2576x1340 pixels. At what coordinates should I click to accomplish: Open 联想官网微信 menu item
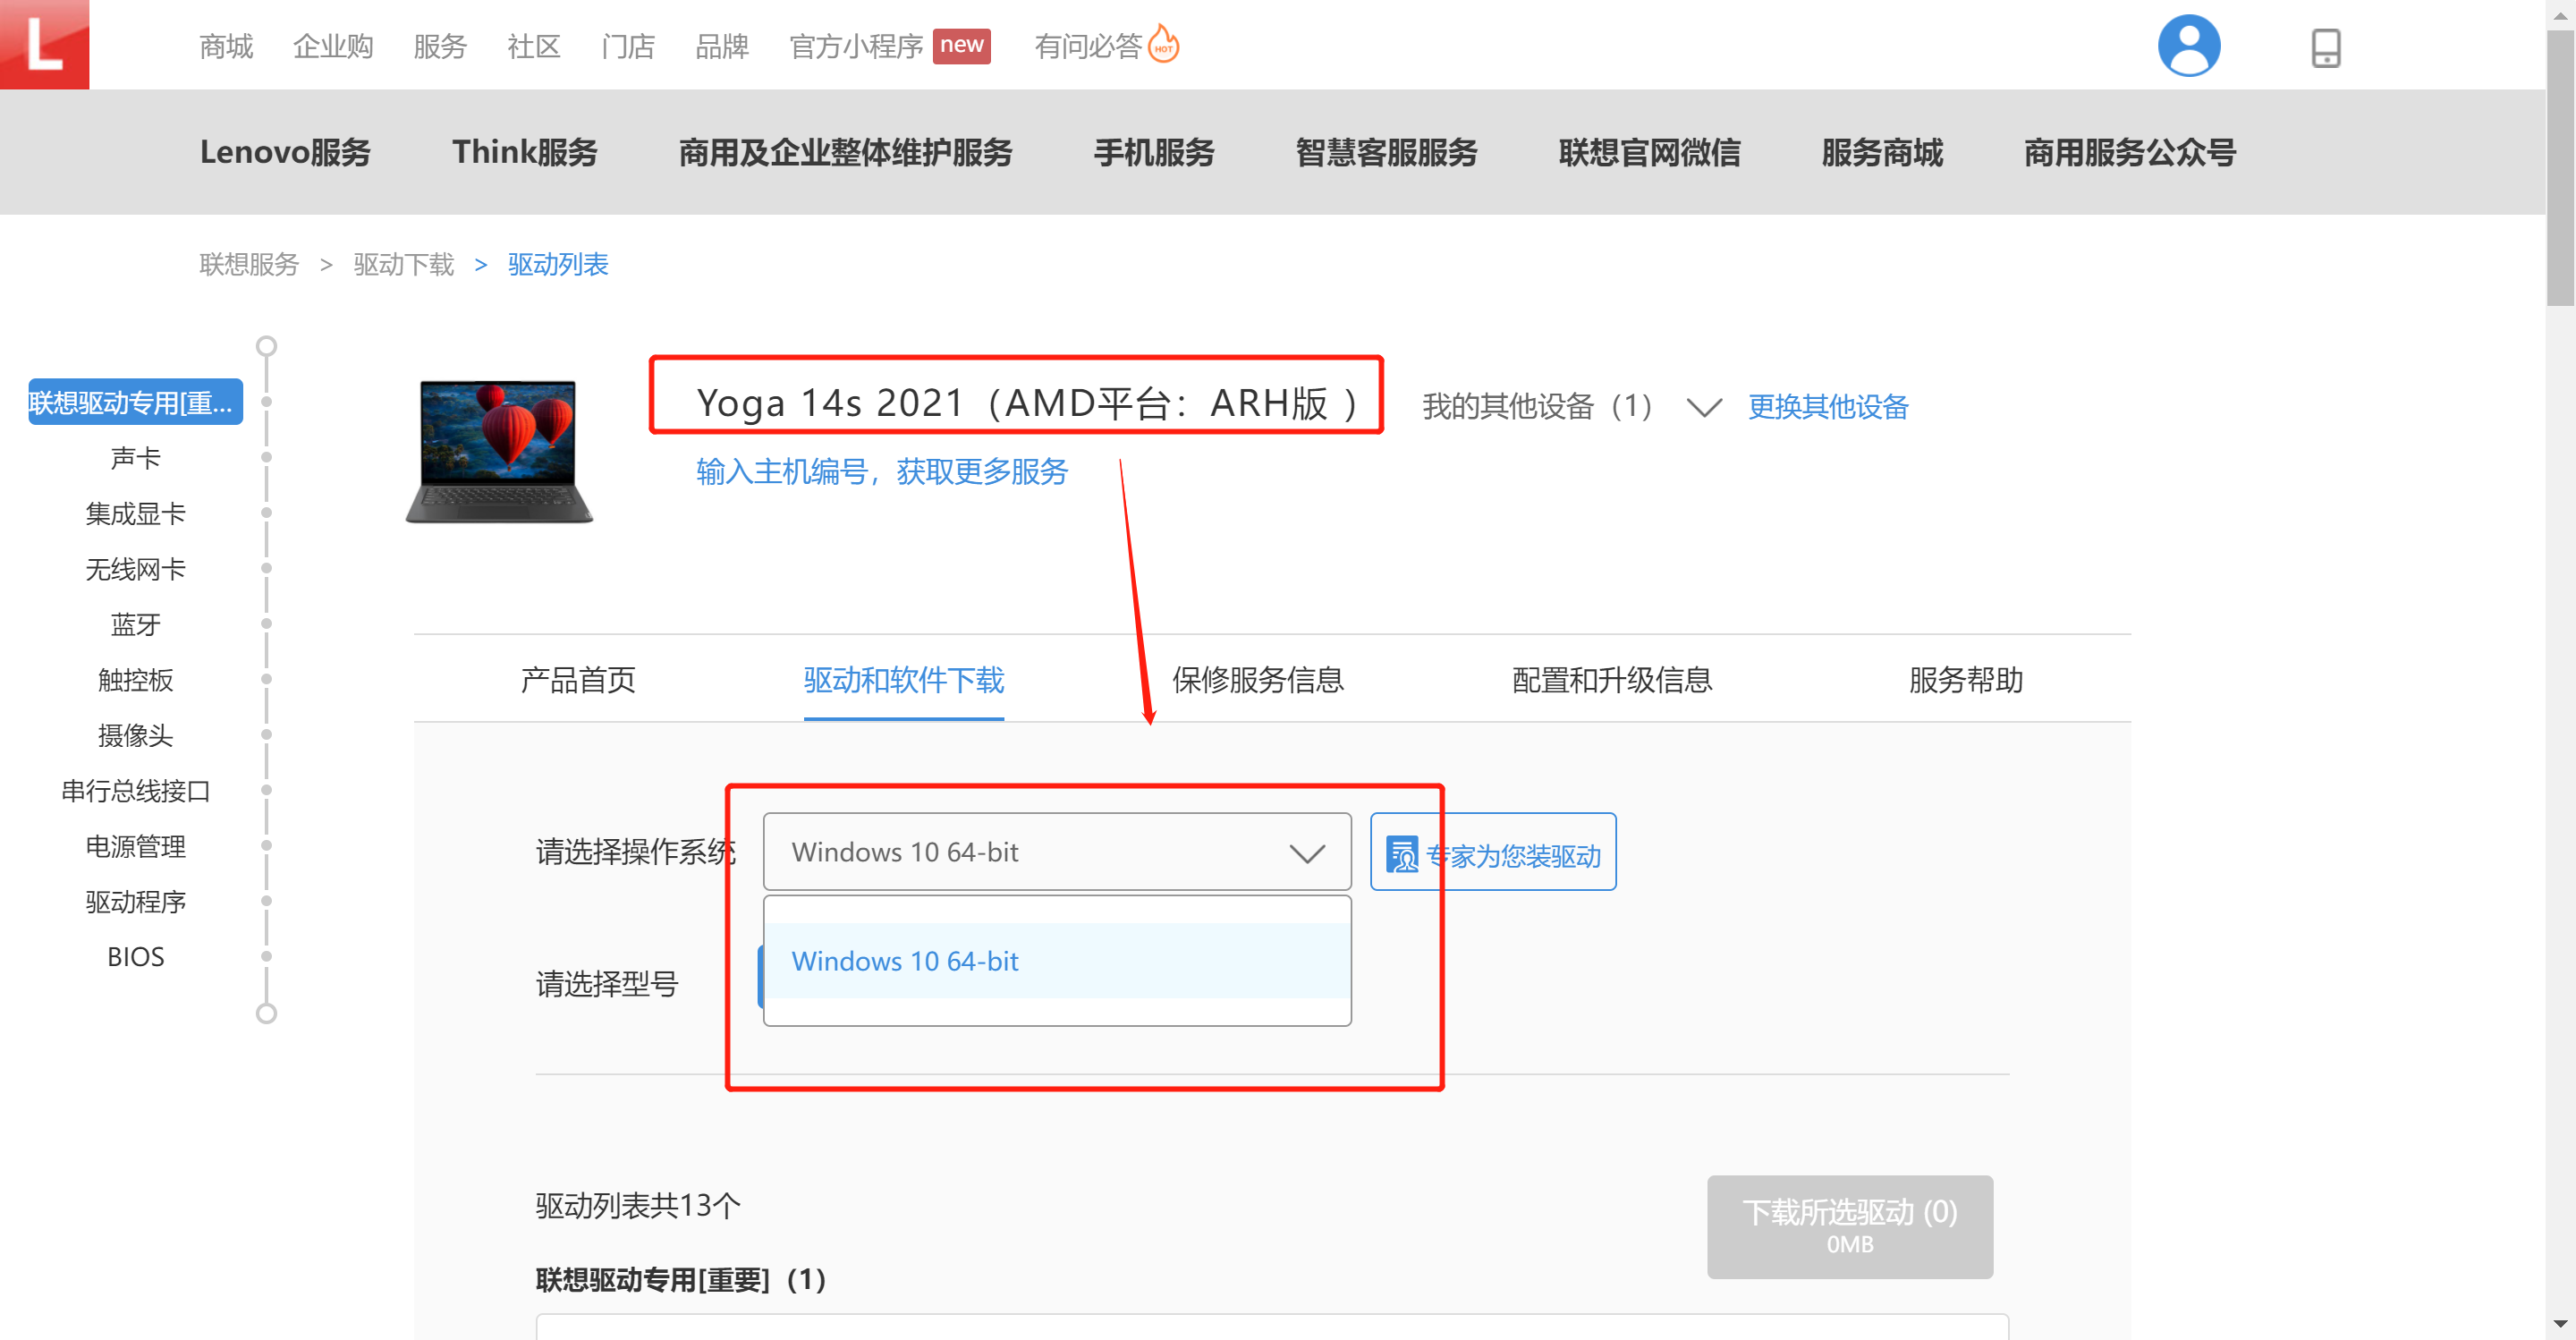point(1649,152)
